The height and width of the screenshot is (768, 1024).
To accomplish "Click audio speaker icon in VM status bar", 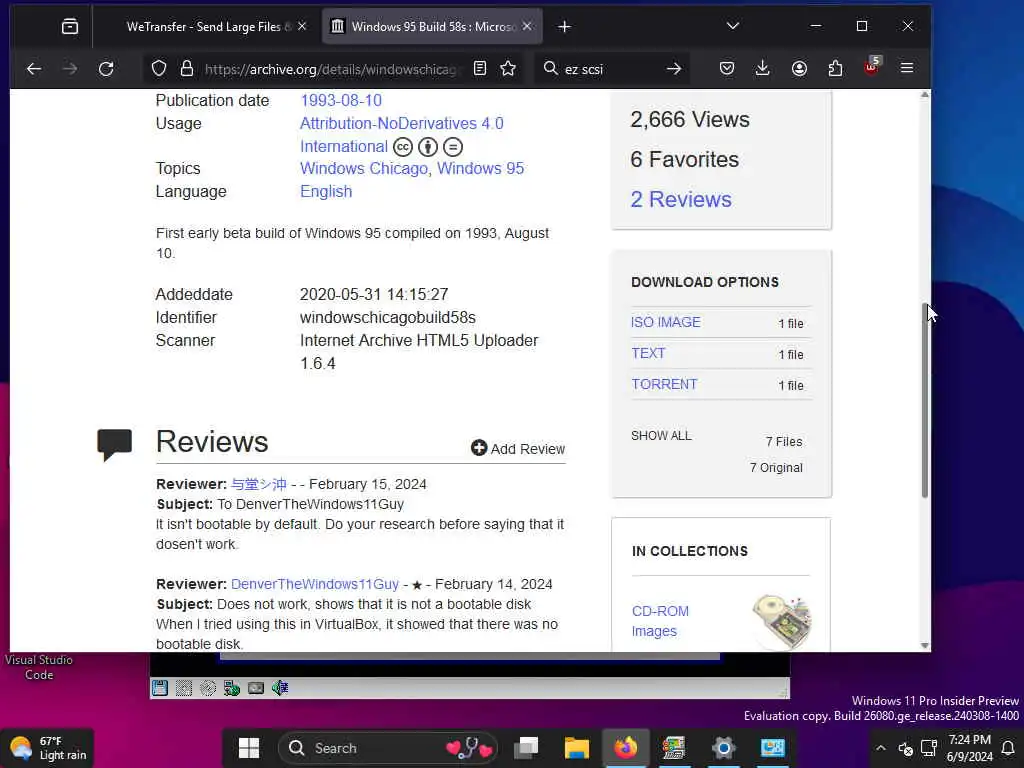I will (280, 688).
